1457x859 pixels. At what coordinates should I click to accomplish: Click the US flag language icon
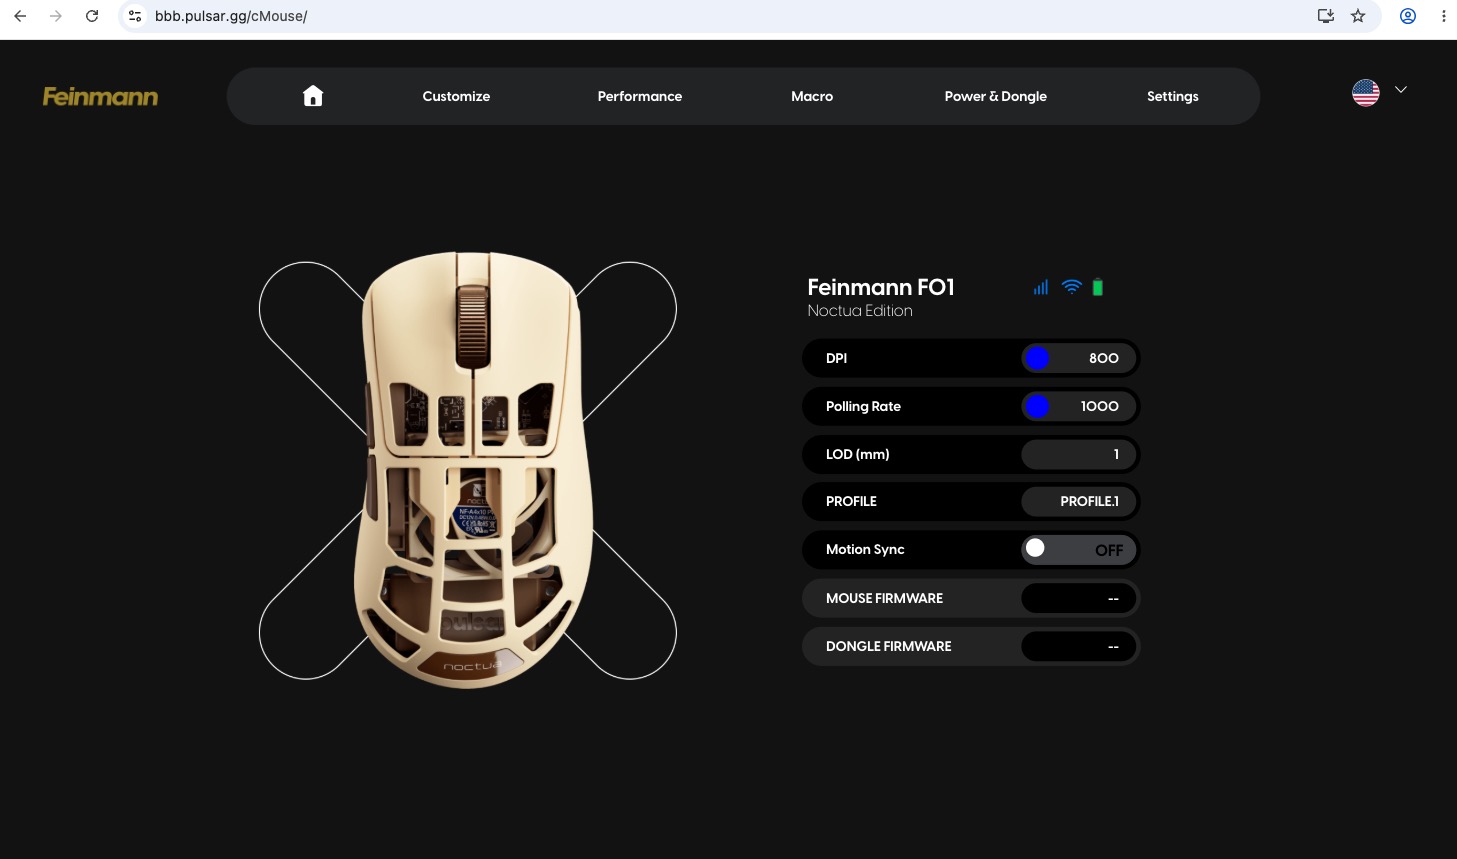pyautogui.click(x=1365, y=93)
